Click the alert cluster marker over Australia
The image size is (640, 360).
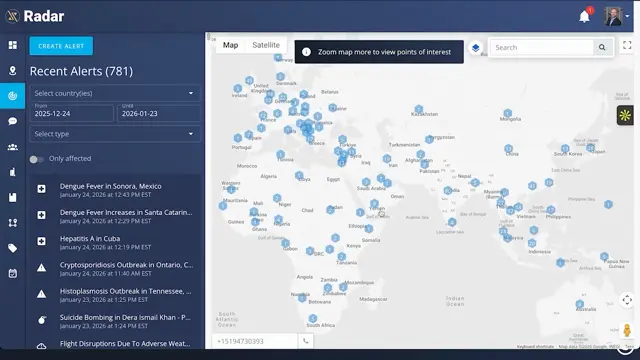tap(580, 304)
